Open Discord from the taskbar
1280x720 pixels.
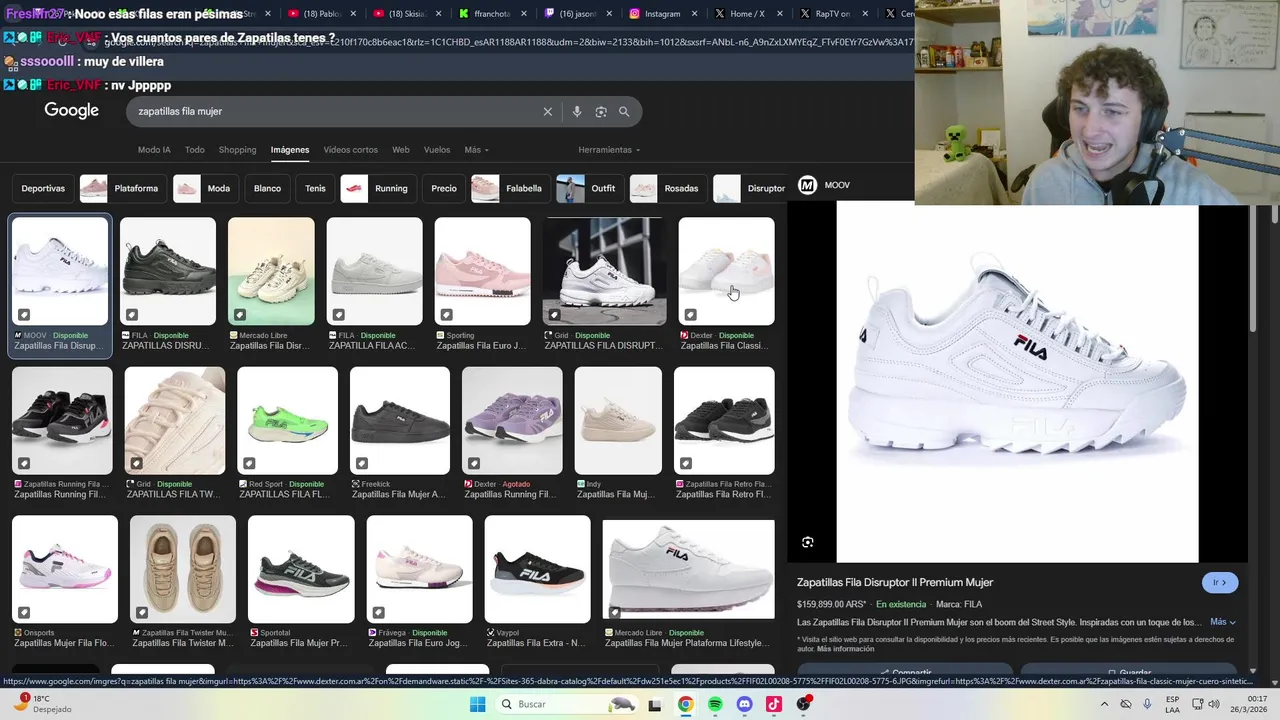click(744, 704)
